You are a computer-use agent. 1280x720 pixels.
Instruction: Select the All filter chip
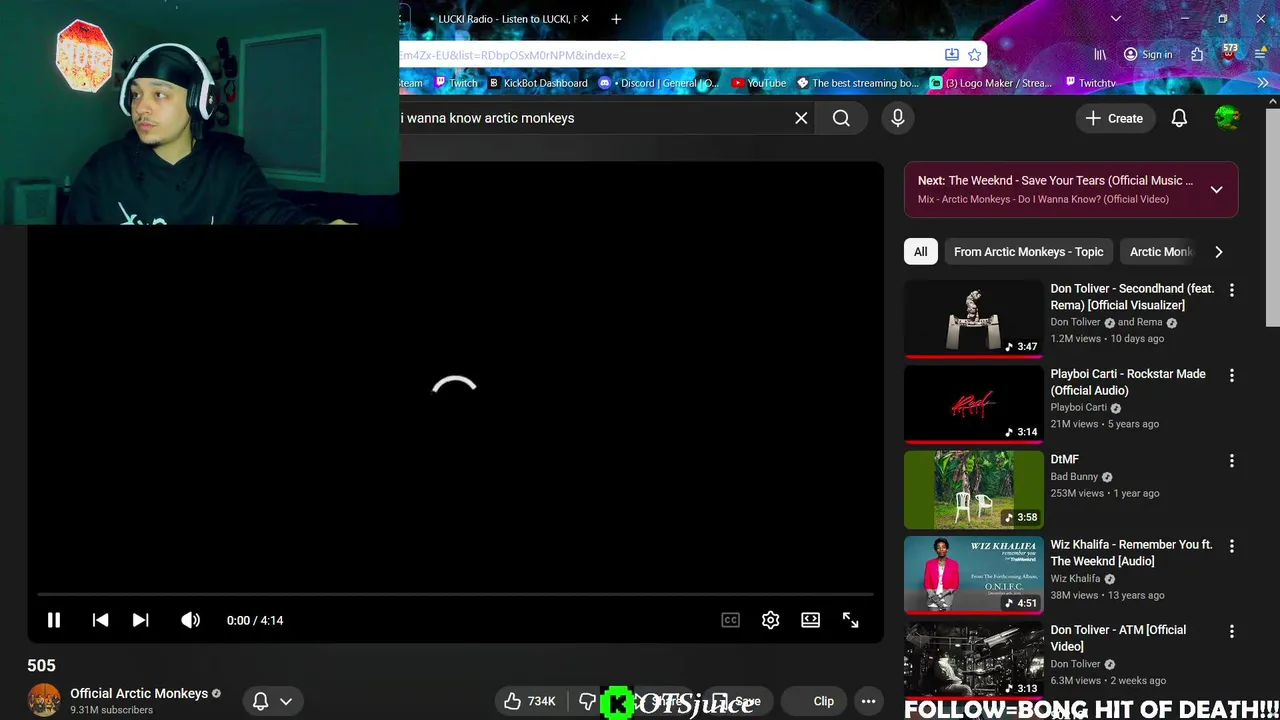coord(920,252)
